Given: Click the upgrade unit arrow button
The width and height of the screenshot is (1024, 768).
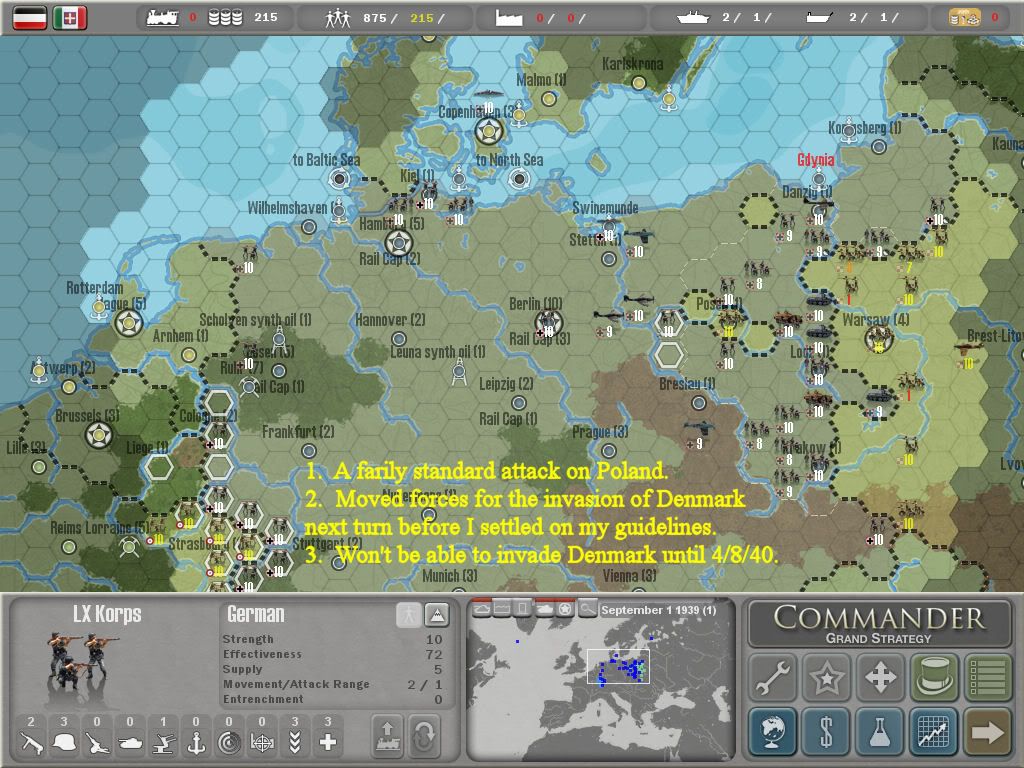Looking at the screenshot, I should point(388,737).
